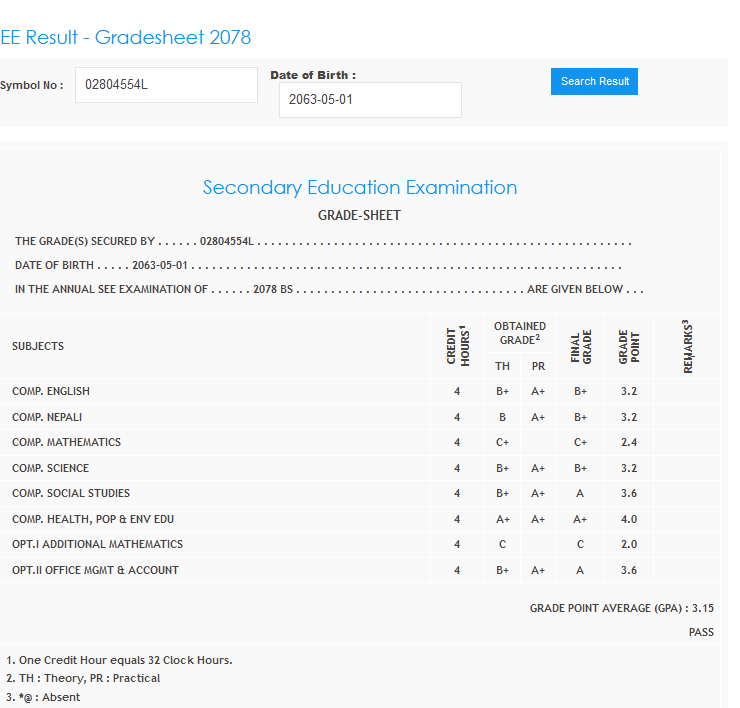Click OPT.I ADDITIONAL MATHEMATICS subject name
This screenshot has height=708, width=740.
[x=97, y=544]
